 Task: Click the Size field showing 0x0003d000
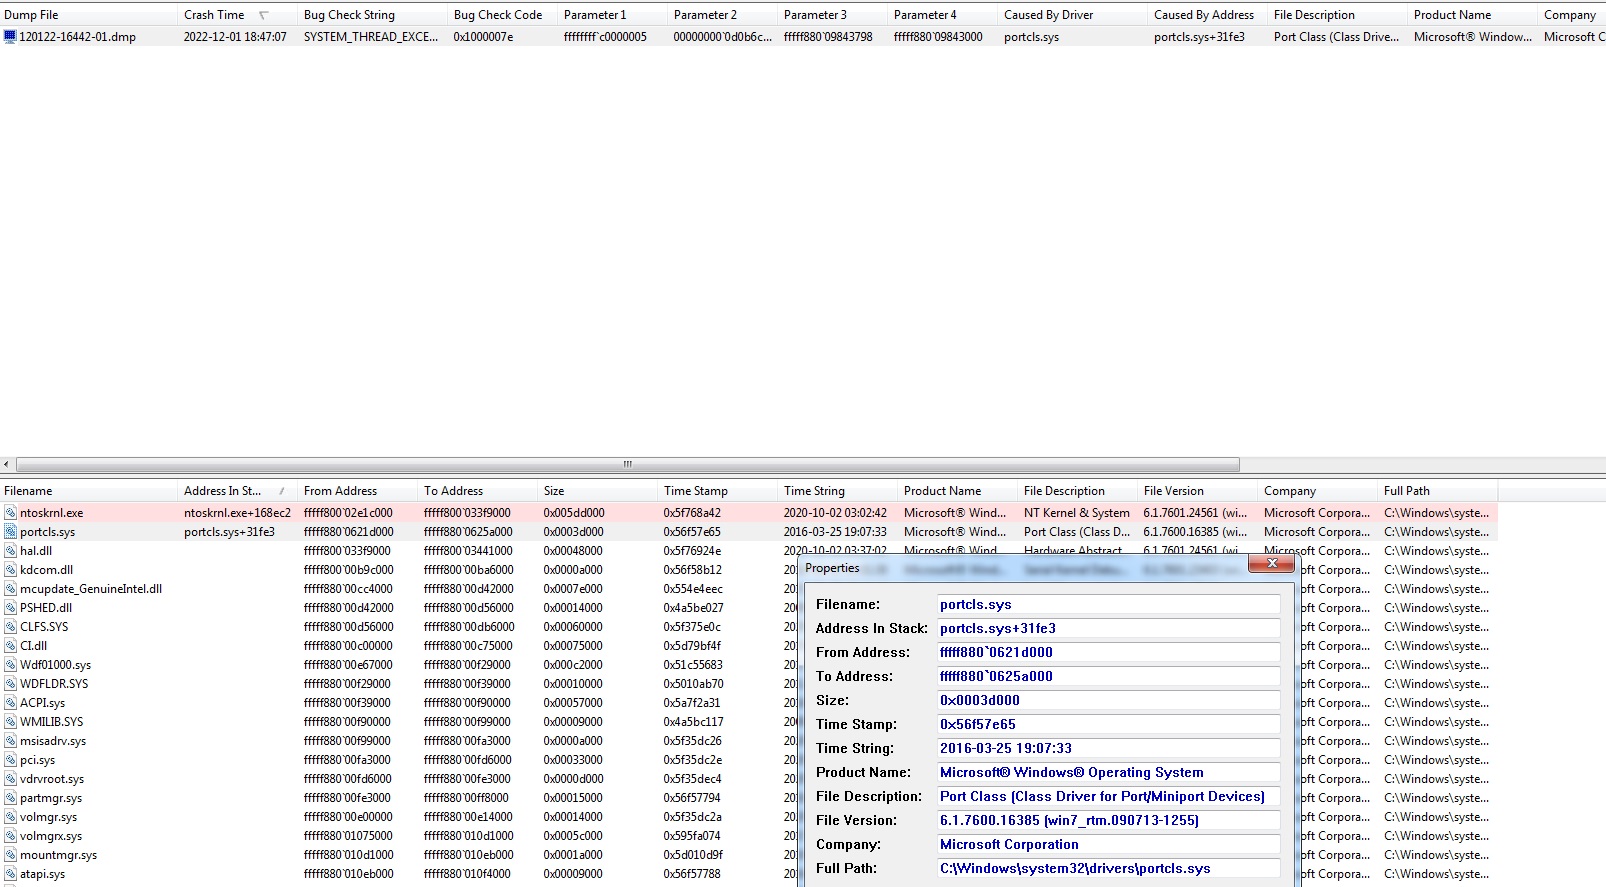1109,701
